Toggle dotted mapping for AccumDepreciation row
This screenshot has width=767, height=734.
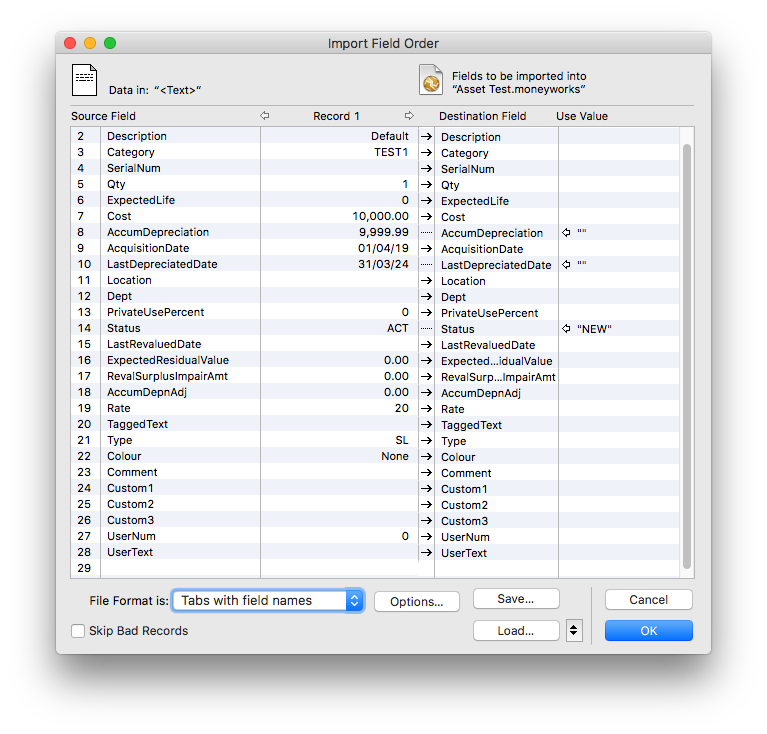point(427,233)
